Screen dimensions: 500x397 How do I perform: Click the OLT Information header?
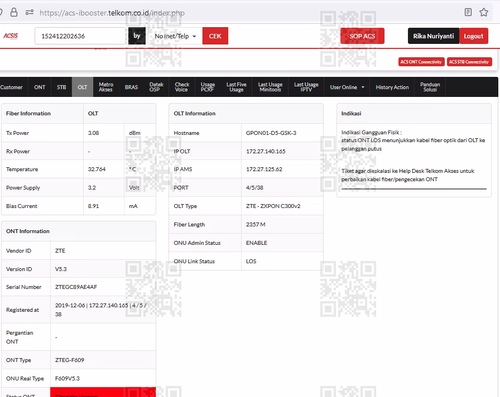click(x=194, y=114)
